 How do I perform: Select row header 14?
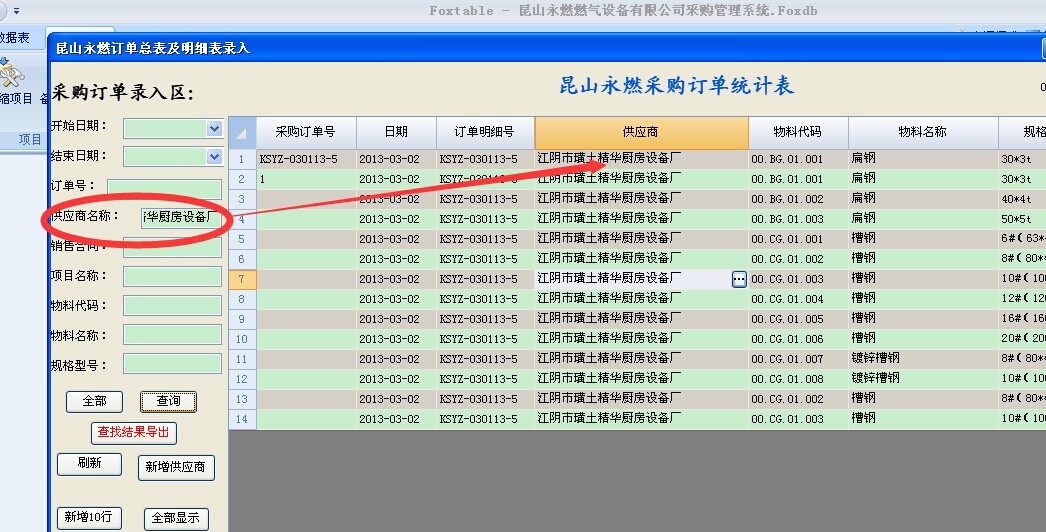click(x=242, y=419)
